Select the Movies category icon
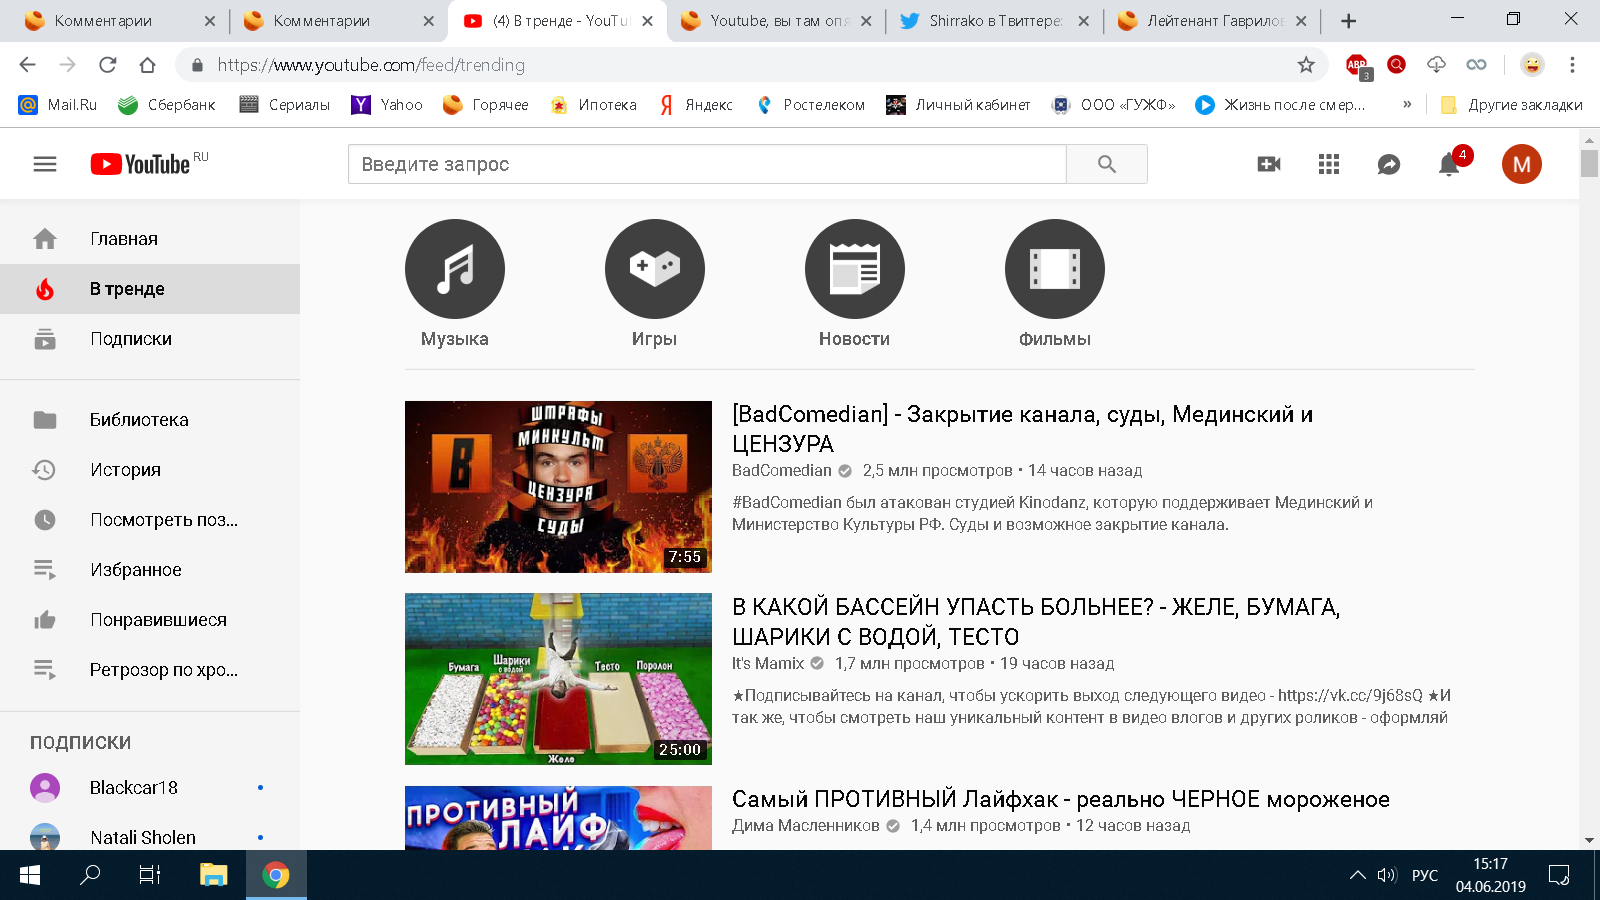Image resolution: width=1600 pixels, height=900 pixels. click(1054, 269)
